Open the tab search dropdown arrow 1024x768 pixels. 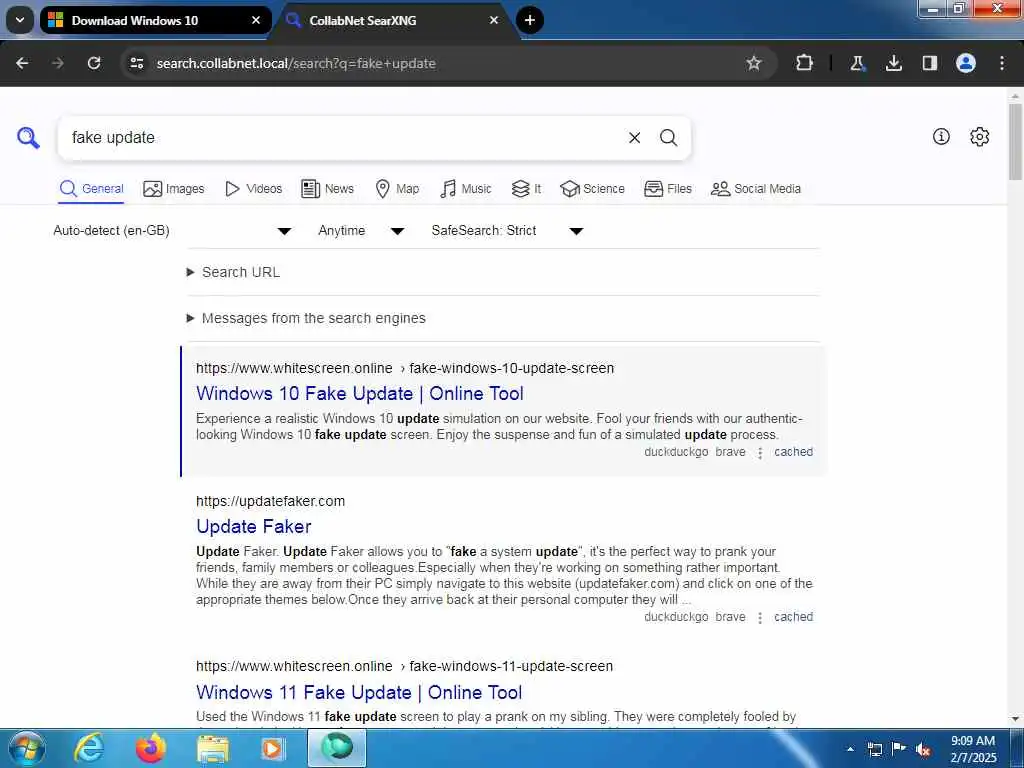pos(20,20)
